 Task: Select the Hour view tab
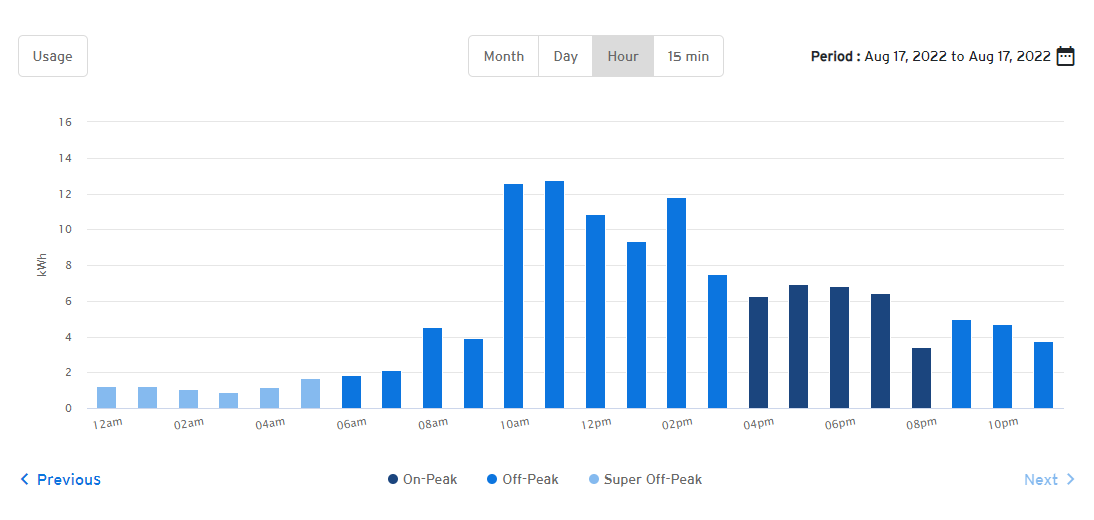coord(623,56)
